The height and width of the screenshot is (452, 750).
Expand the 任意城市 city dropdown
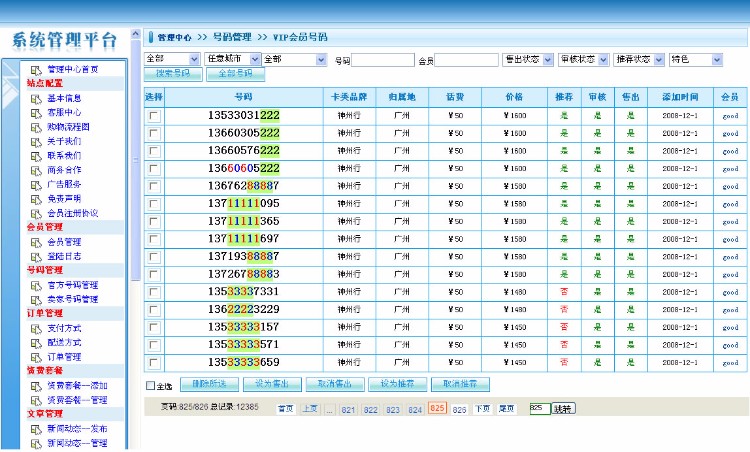coord(232,59)
